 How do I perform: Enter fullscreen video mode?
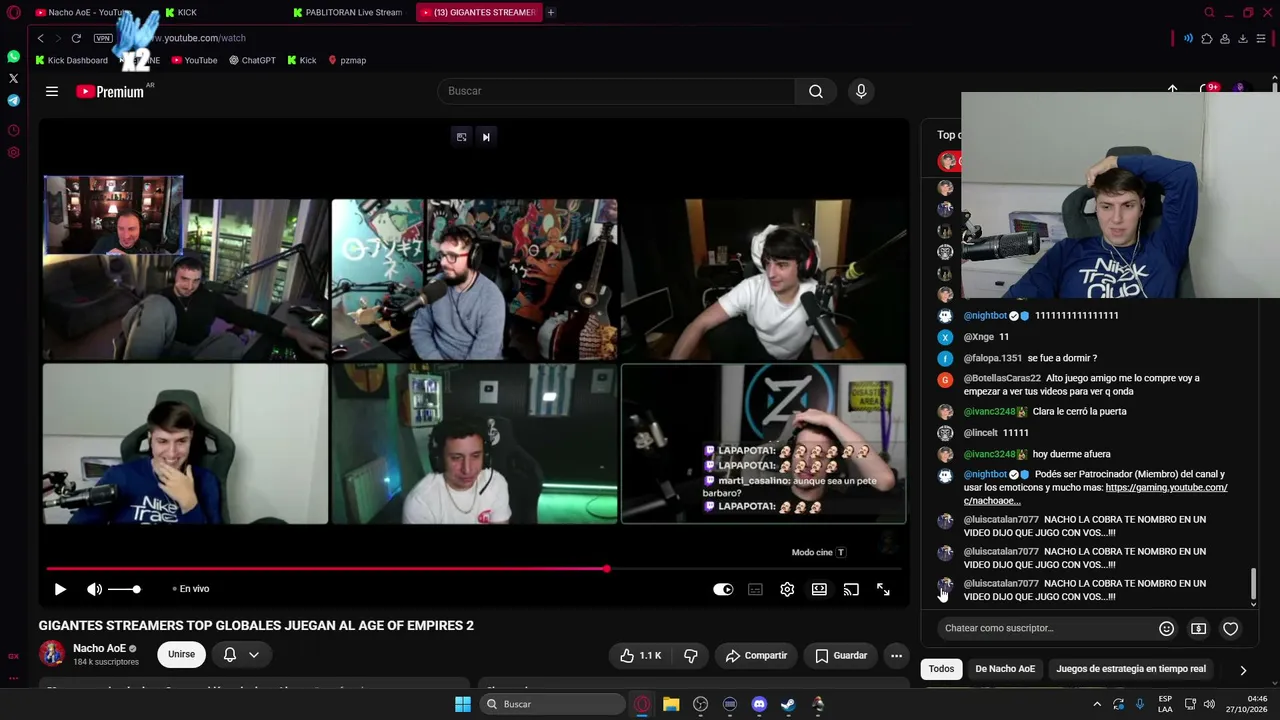tap(883, 589)
